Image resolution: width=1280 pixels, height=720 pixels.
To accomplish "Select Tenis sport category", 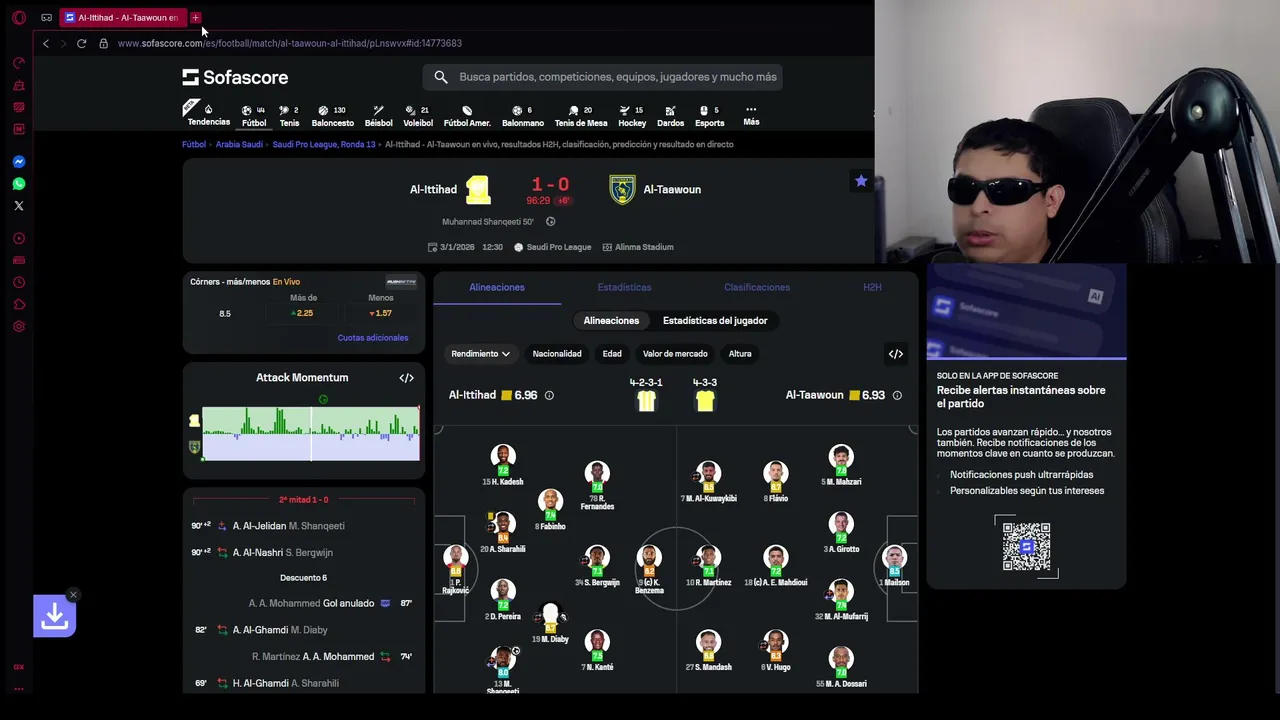I will [289, 116].
